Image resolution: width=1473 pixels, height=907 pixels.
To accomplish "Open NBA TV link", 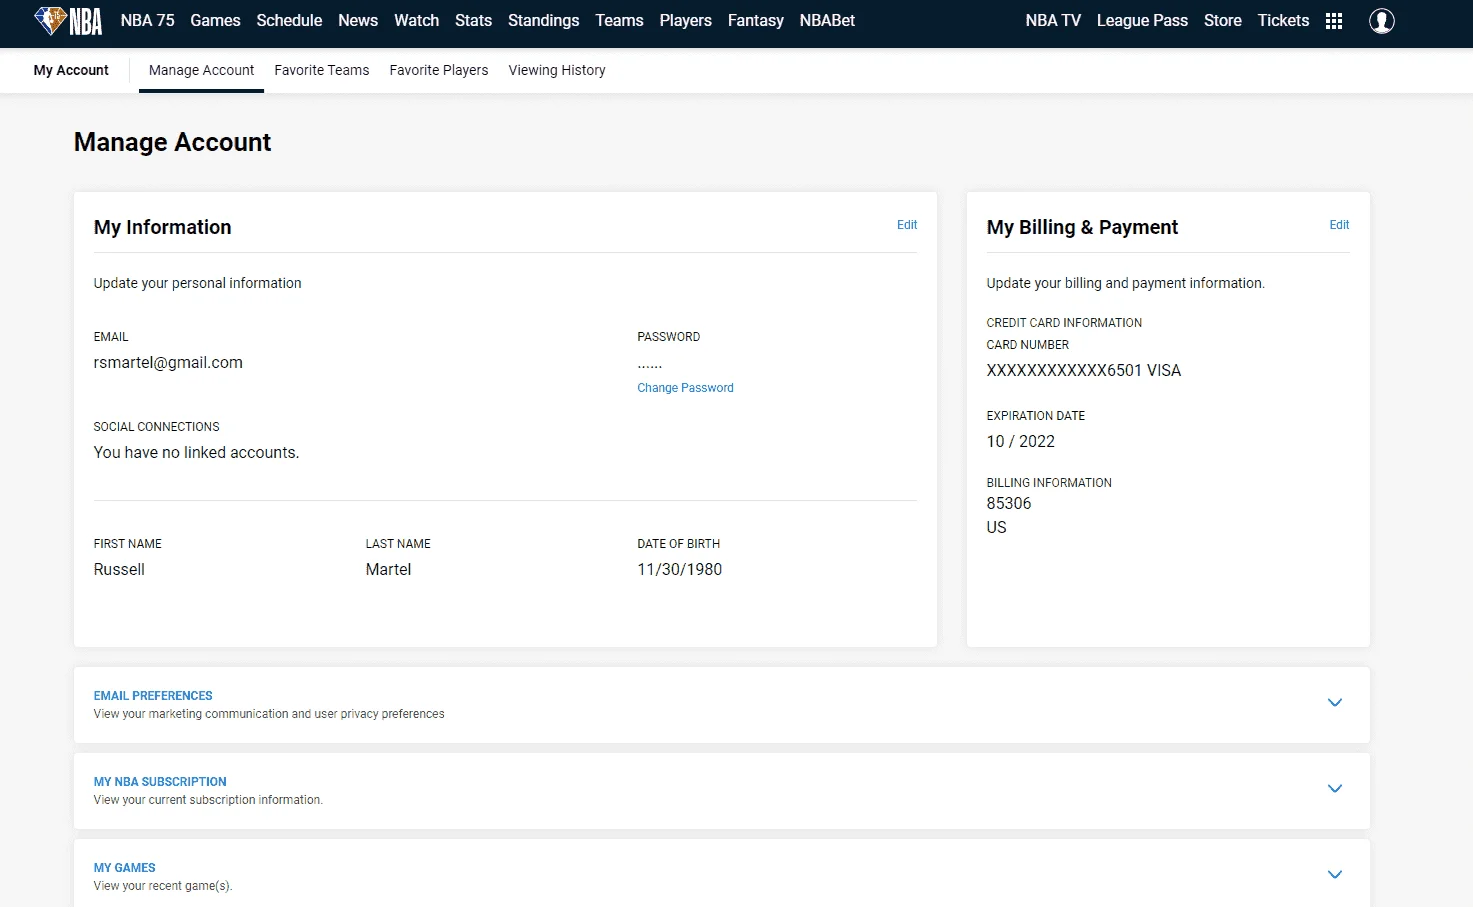I will coord(1053,20).
